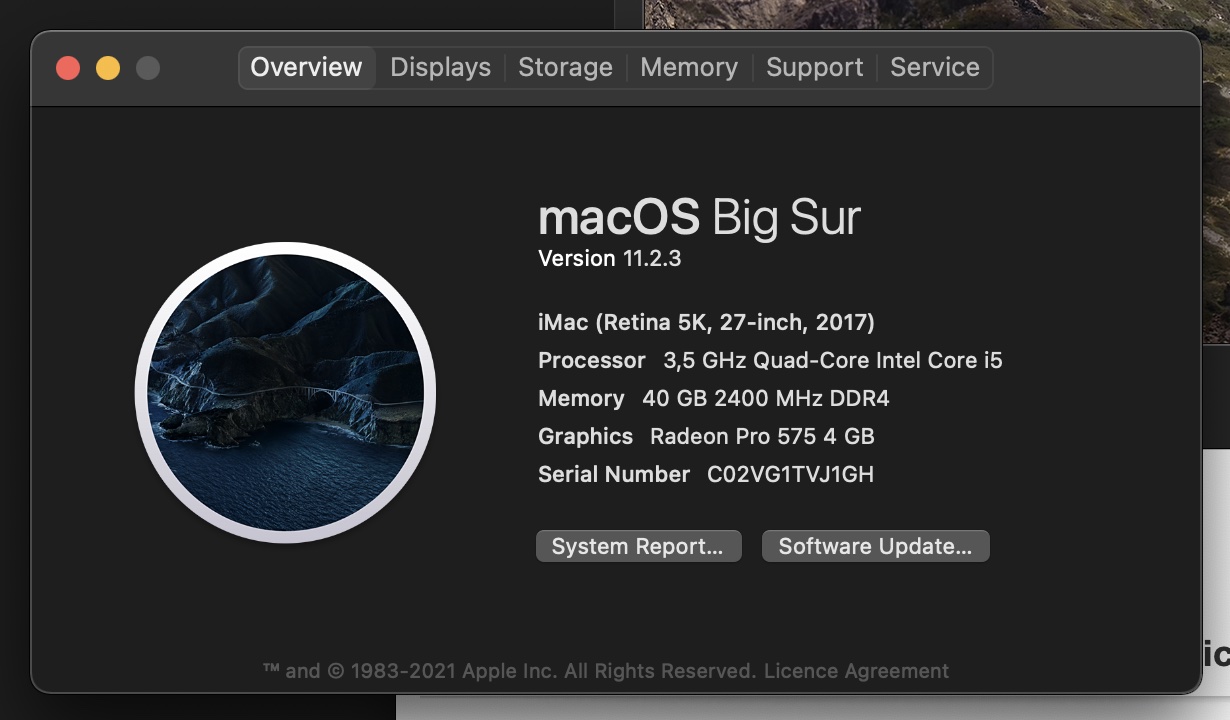This screenshot has height=720, width=1230.
Task: Close the window with the red button
Action: (x=68, y=68)
